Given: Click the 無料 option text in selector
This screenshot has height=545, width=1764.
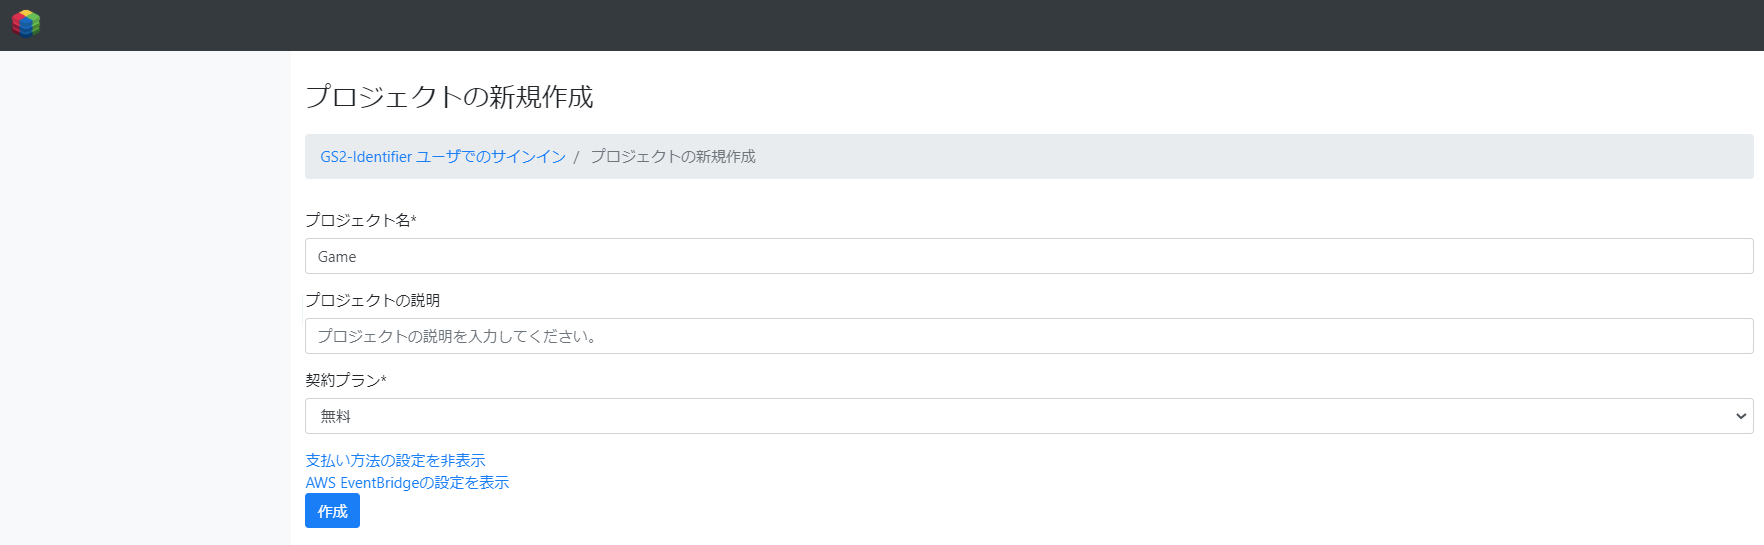Looking at the screenshot, I should tap(335, 416).
